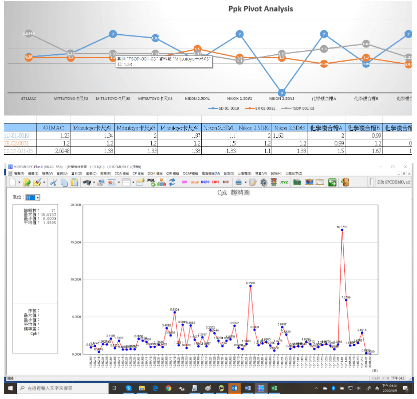Select the 4HMAC column header in pivot table
Screen dimensions: 417x399
[53, 128]
